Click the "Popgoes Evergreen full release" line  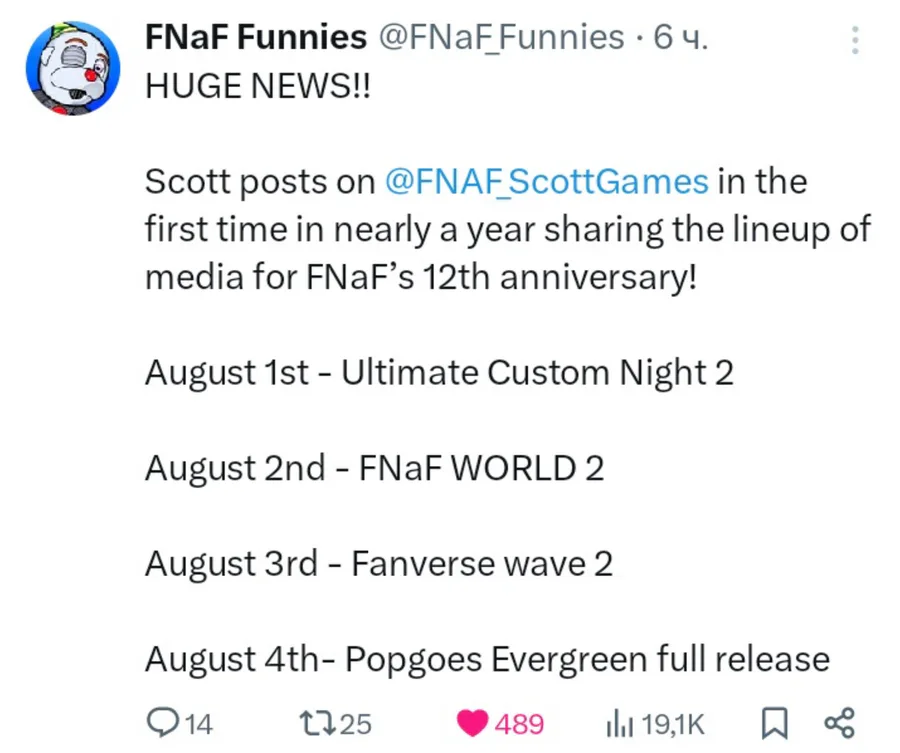(487, 659)
